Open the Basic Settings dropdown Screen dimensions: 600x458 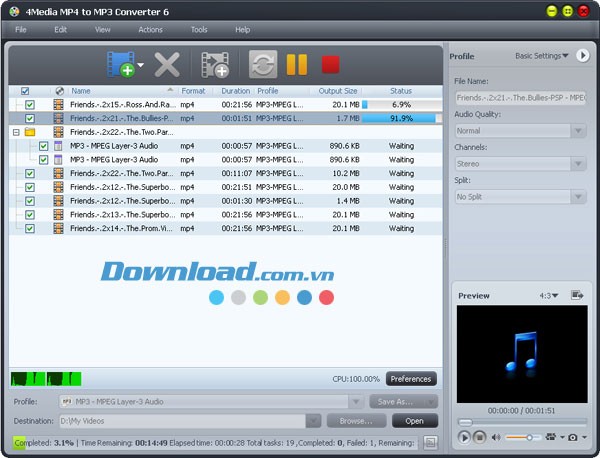pos(541,56)
